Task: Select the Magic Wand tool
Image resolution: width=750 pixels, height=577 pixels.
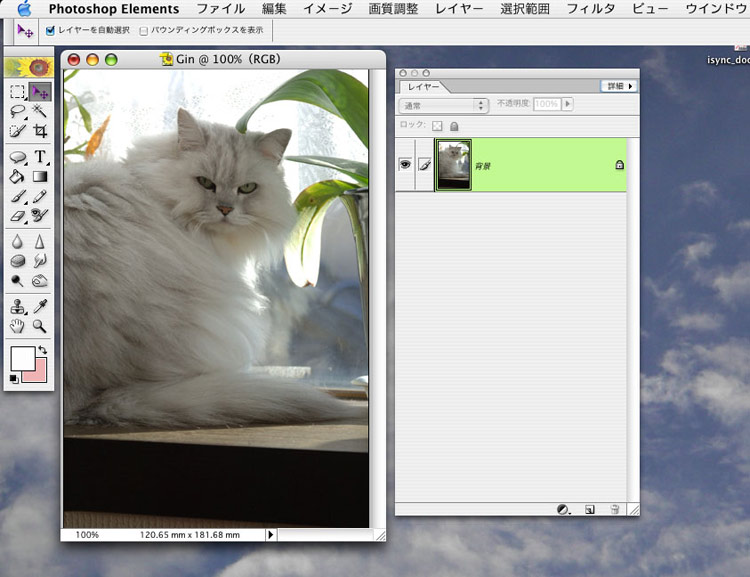Action: 40,111
